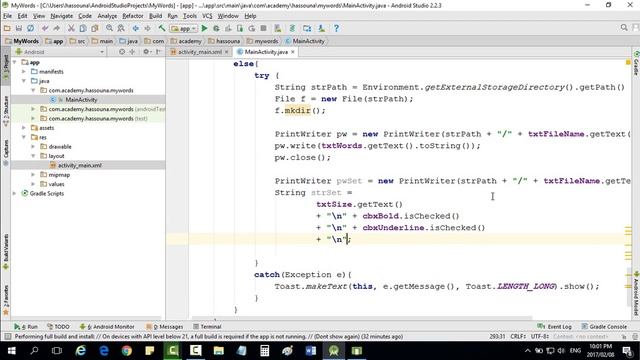Open the Refactor menu
Screen dimensions: 640x360
click(x=133, y=16)
